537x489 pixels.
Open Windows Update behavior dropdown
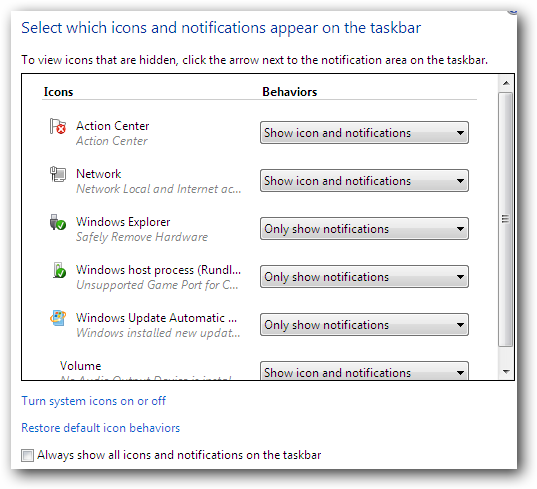[364, 324]
